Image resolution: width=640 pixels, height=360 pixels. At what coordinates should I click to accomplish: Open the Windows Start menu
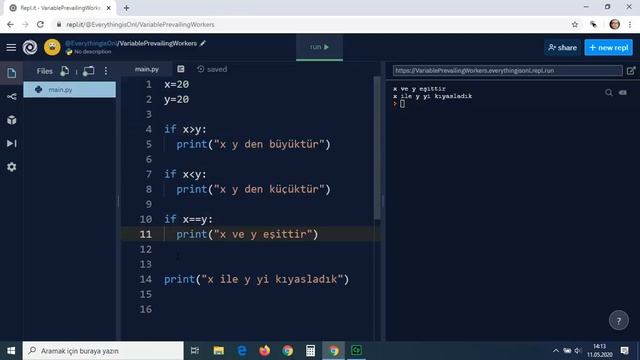11,351
